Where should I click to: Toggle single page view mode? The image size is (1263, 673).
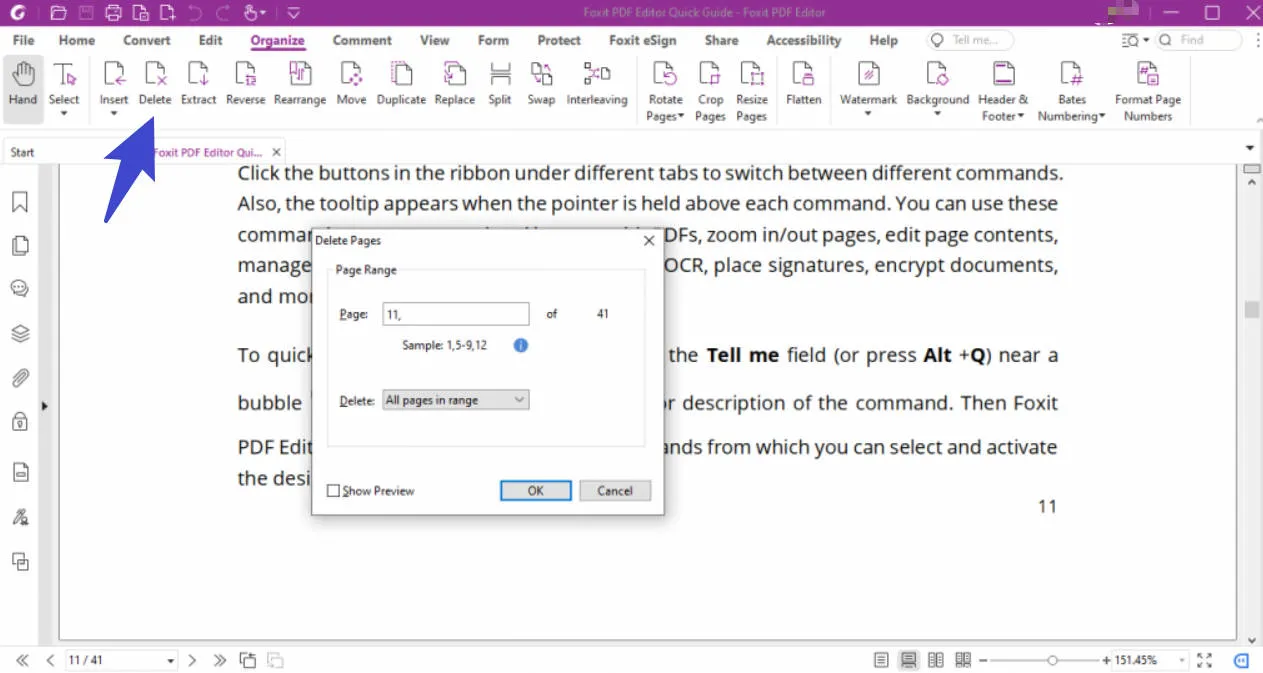click(x=879, y=659)
